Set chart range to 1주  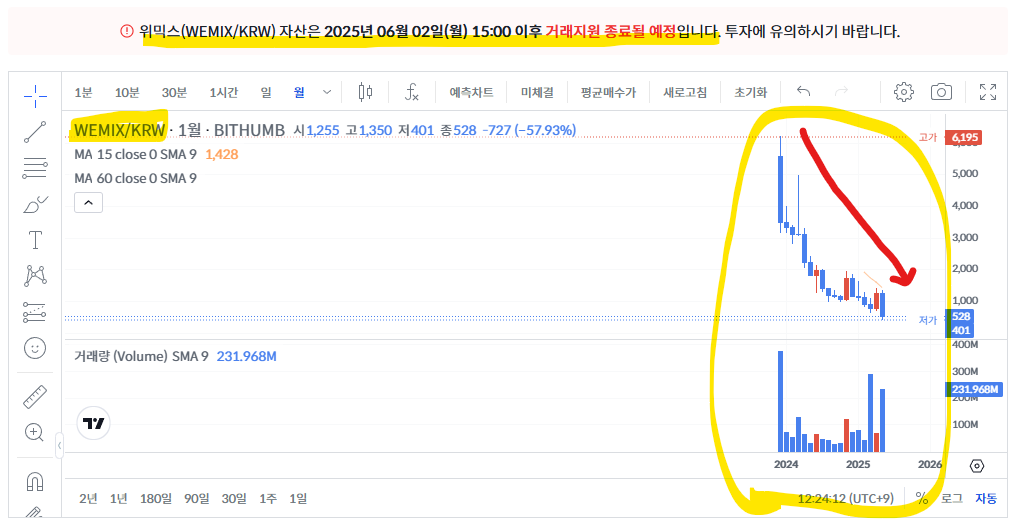(x=268, y=499)
